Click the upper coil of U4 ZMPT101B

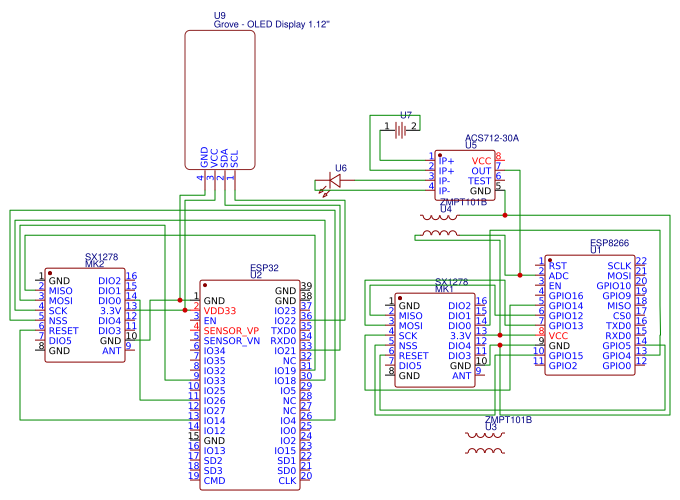point(439,217)
